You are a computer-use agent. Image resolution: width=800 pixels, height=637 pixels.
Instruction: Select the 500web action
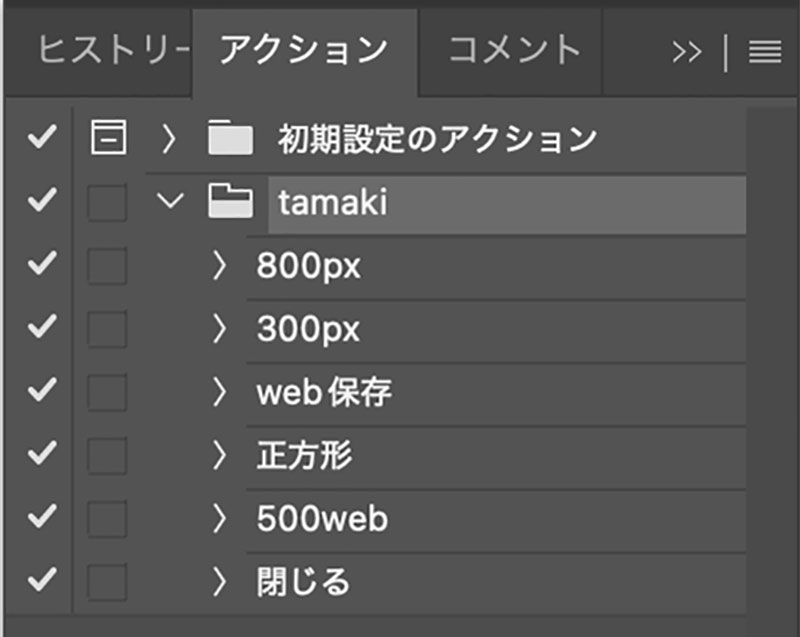[x=322, y=519]
